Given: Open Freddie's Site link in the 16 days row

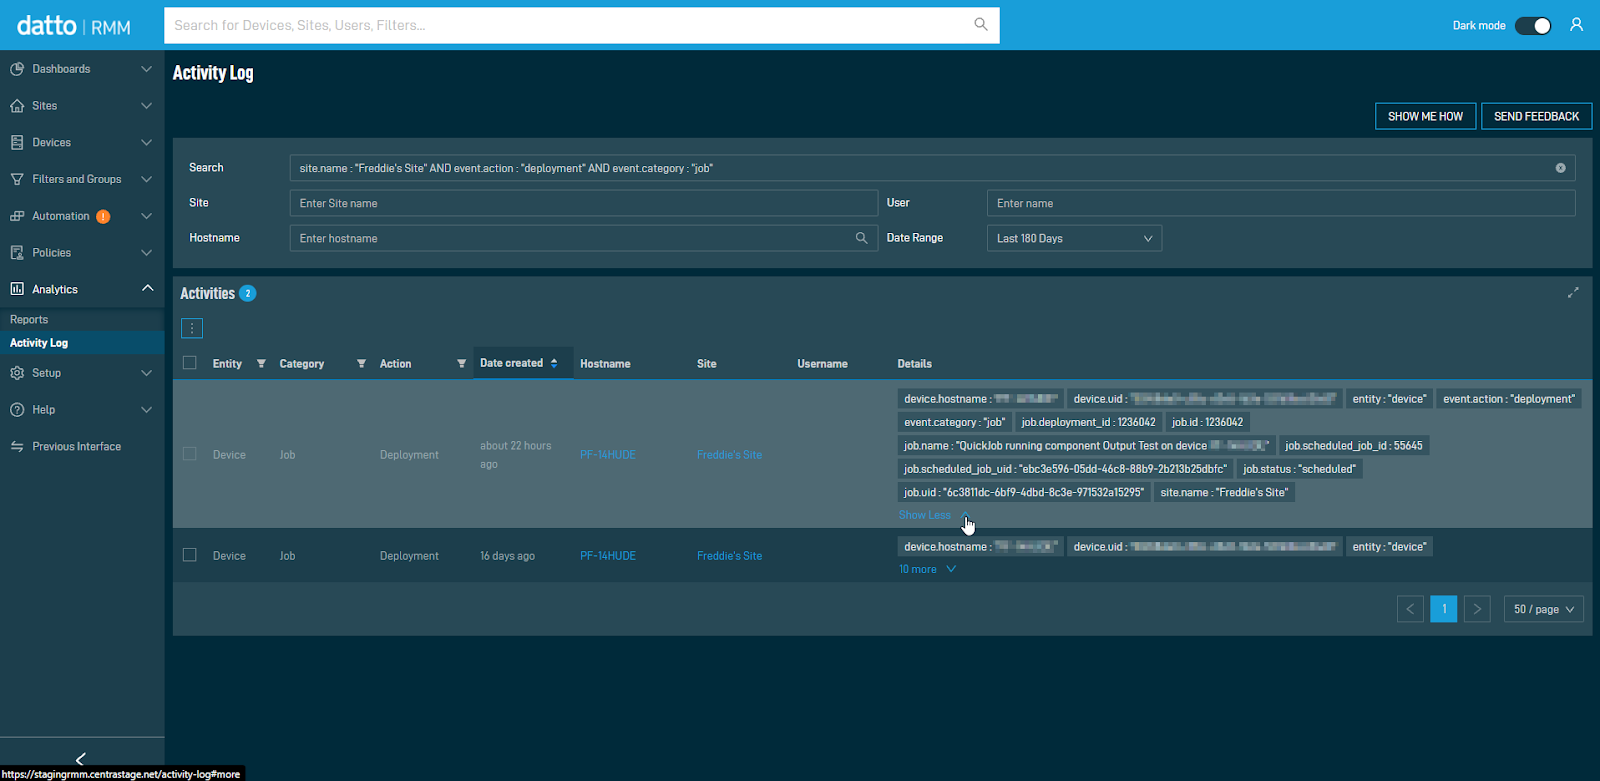Looking at the screenshot, I should tap(729, 556).
